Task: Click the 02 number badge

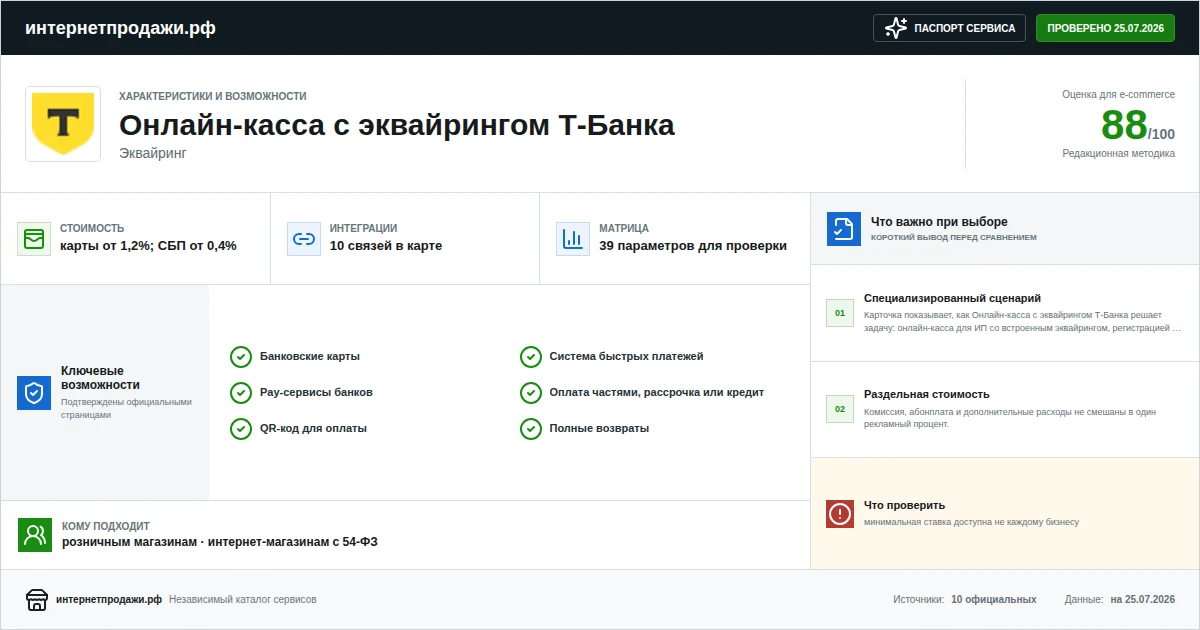Action: pyautogui.click(x=840, y=409)
